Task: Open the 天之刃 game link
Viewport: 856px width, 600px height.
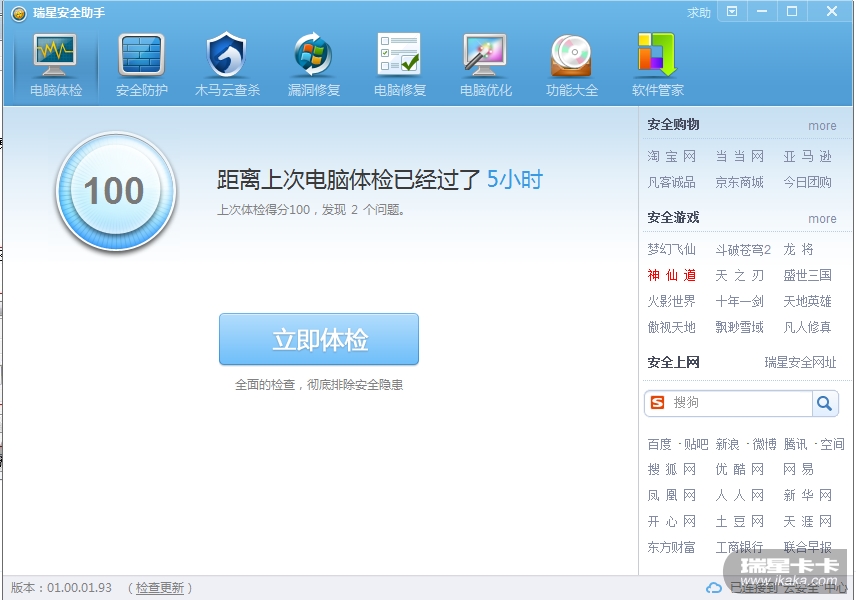Action: 740,275
